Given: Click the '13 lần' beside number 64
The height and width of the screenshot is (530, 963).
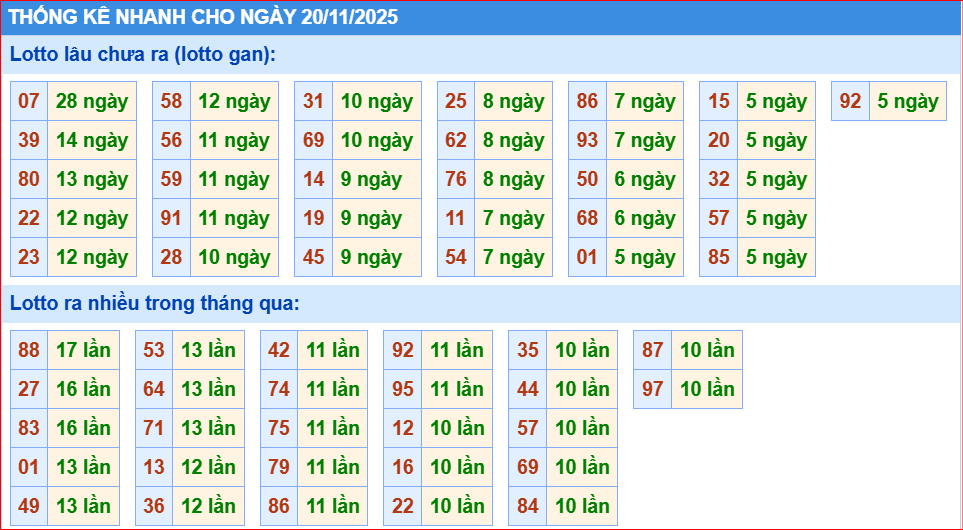Looking at the screenshot, I should 208,389.
